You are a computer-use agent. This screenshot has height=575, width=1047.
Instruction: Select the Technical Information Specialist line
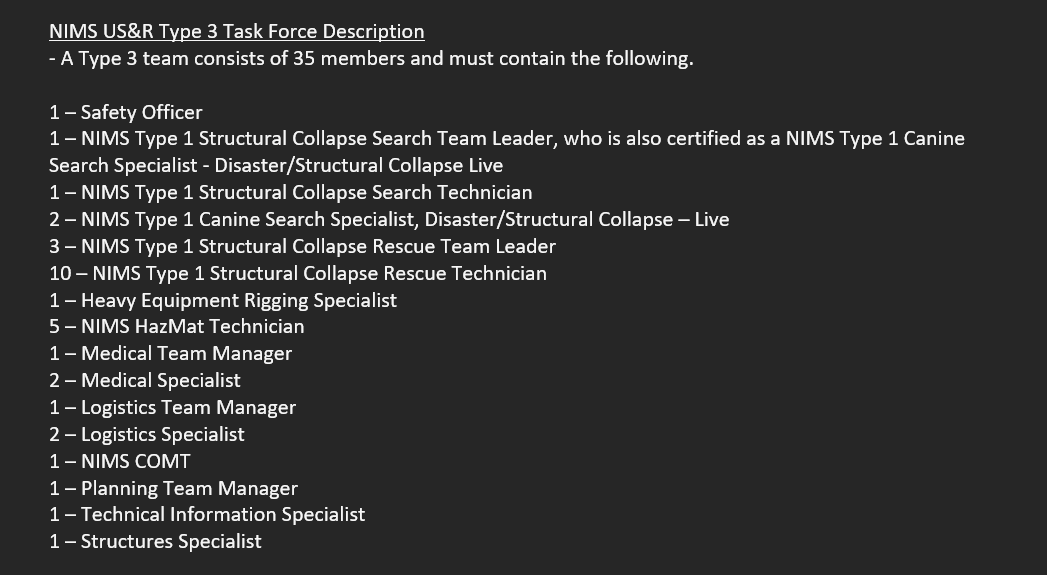click(x=207, y=514)
